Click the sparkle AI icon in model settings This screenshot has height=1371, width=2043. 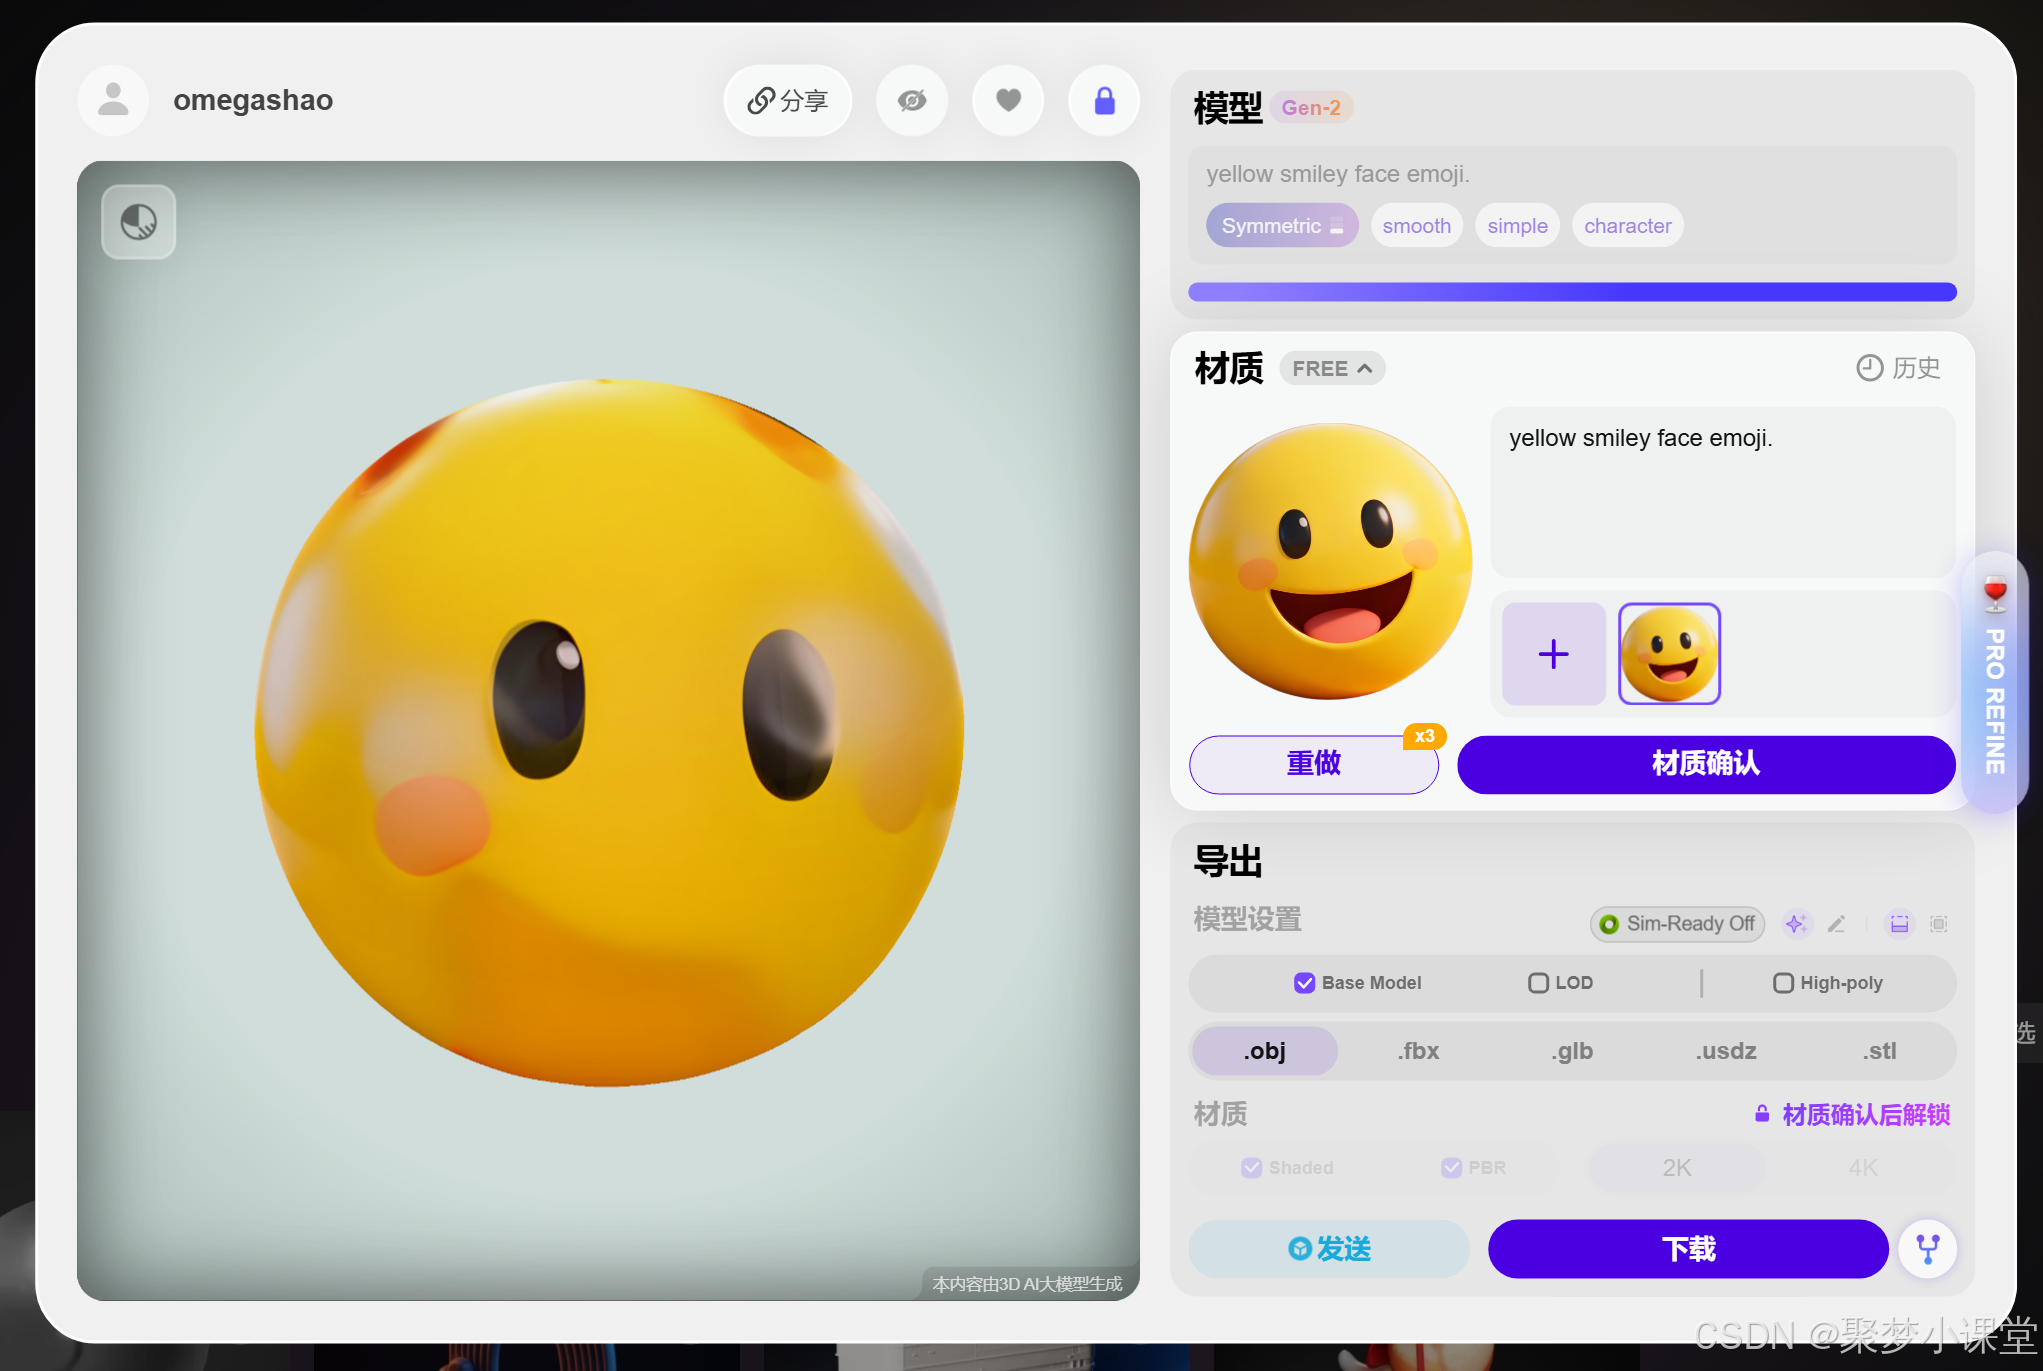(x=1796, y=924)
